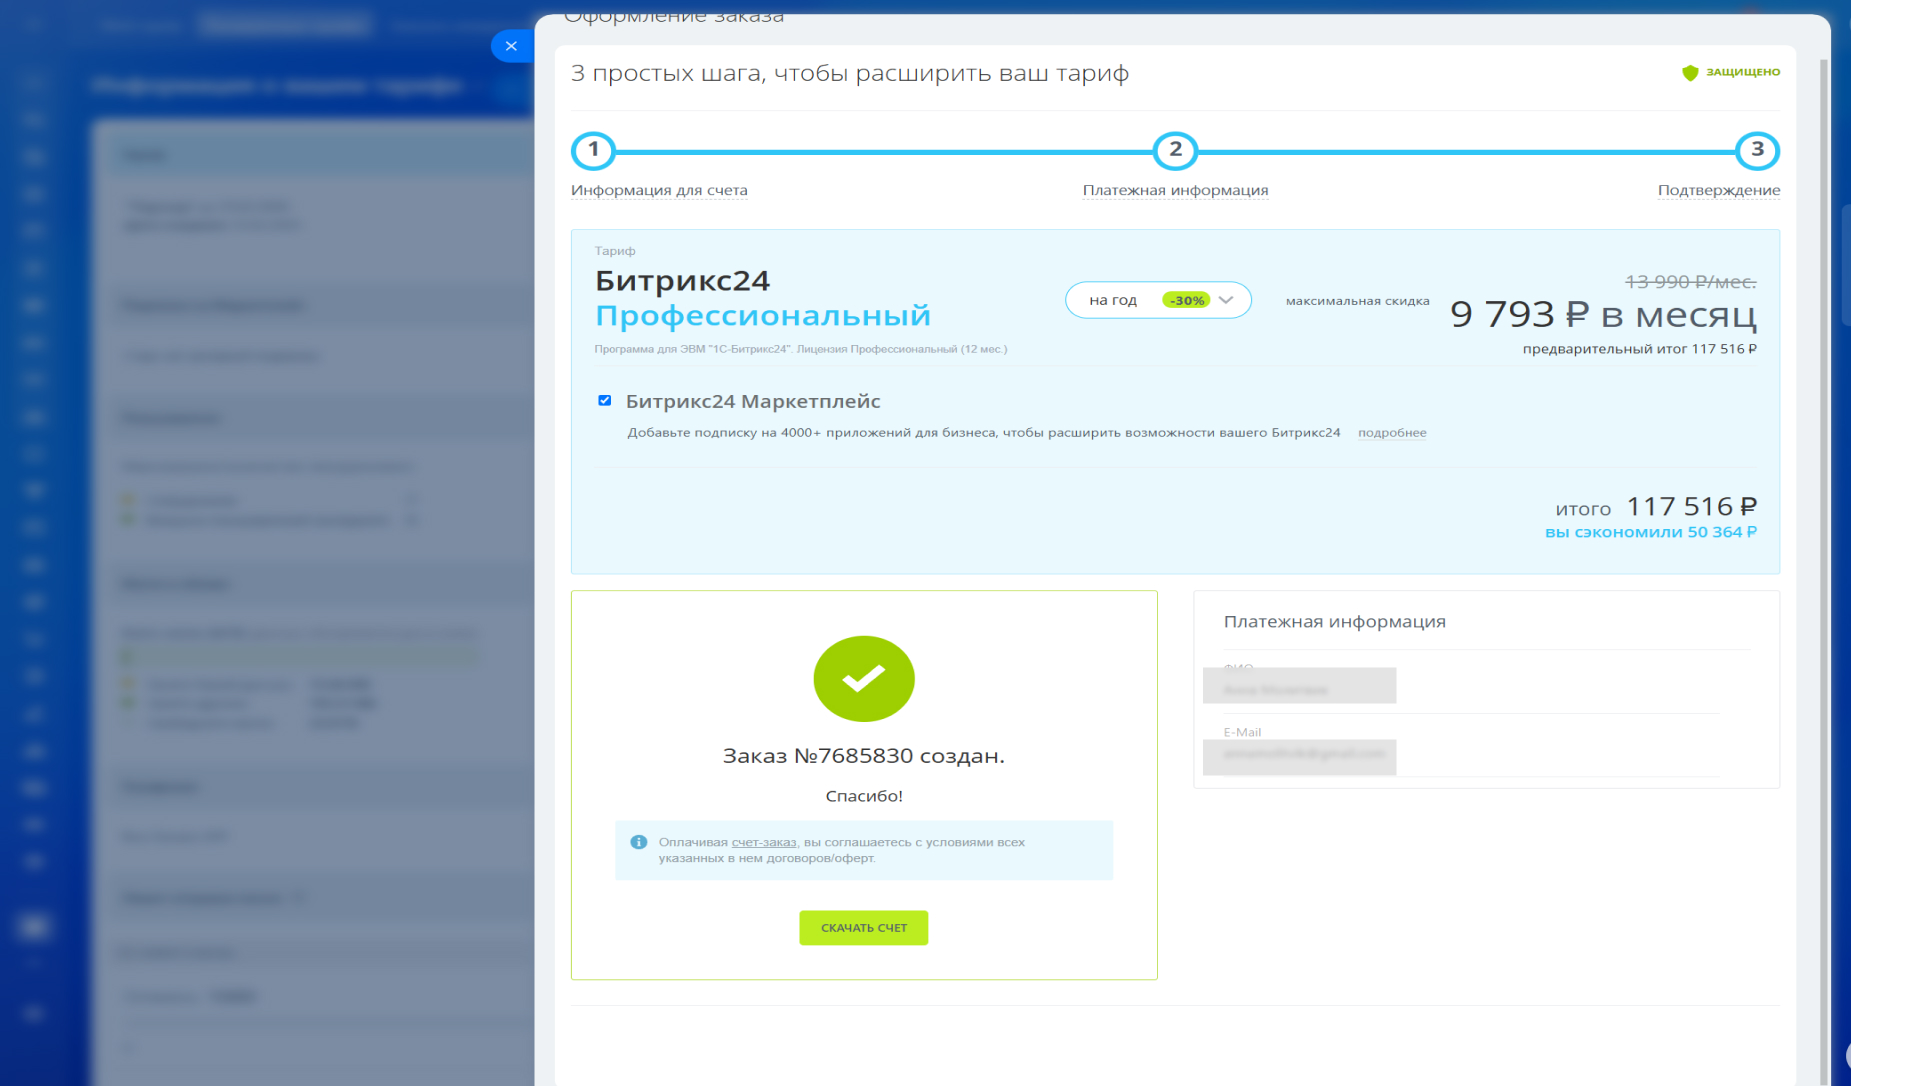Click 'предварительный итог 117 516 ₽' text
The height and width of the screenshot is (1086, 1920).
pos(1640,349)
